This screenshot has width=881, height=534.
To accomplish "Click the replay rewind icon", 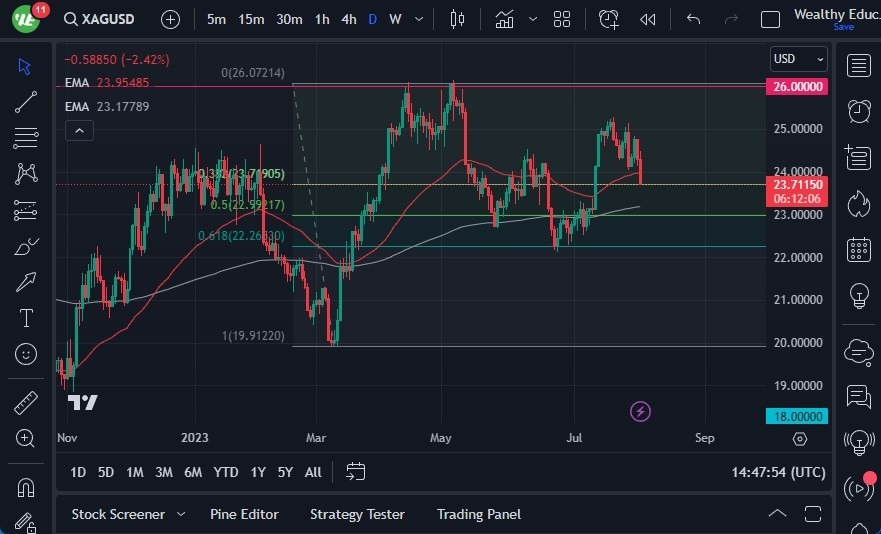I will click(648, 19).
